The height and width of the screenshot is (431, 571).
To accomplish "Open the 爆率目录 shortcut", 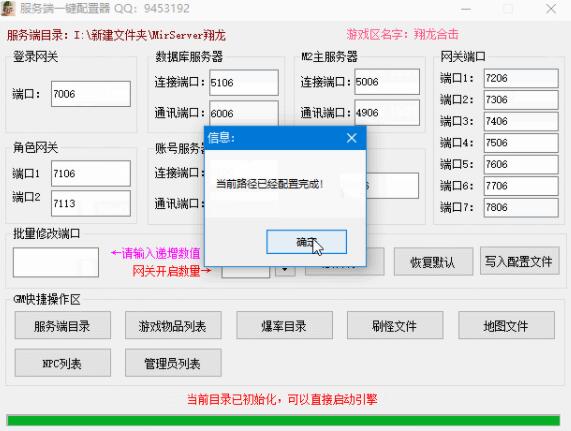I will tap(284, 325).
